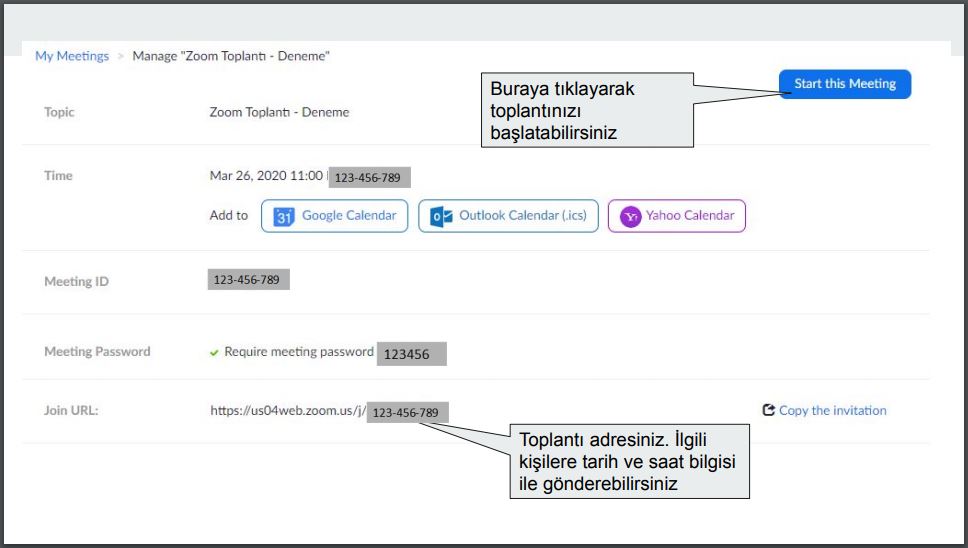Click the Meeting ID number value
The height and width of the screenshot is (548, 968).
[246, 280]
